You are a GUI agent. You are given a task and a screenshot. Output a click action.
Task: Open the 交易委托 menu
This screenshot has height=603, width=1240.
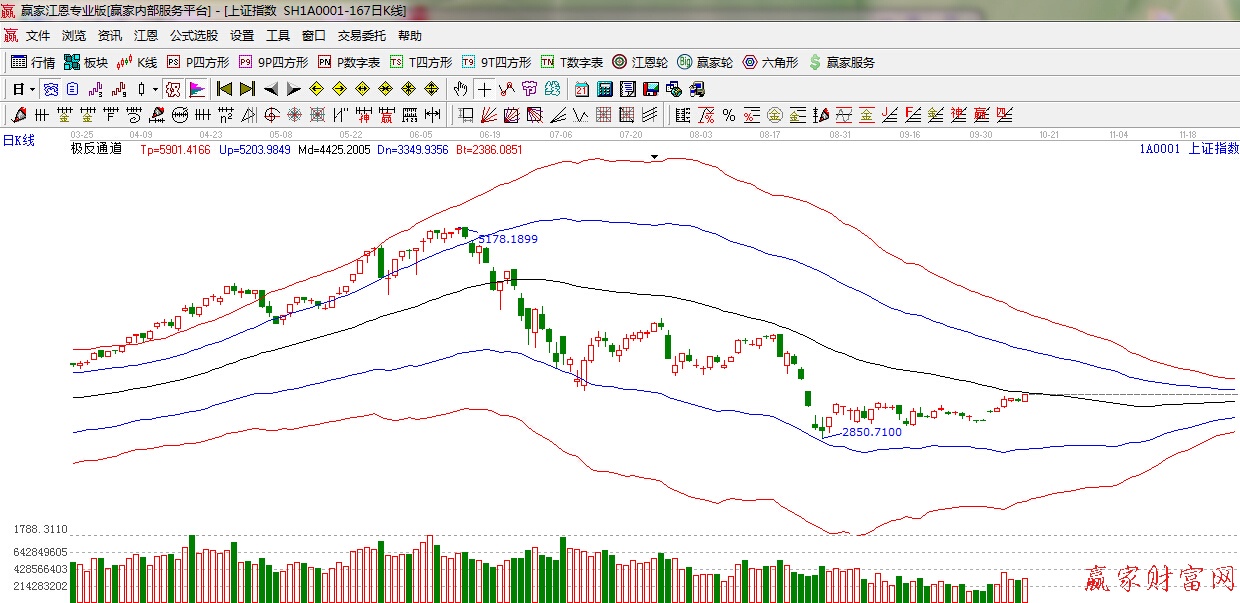point(361,36)
